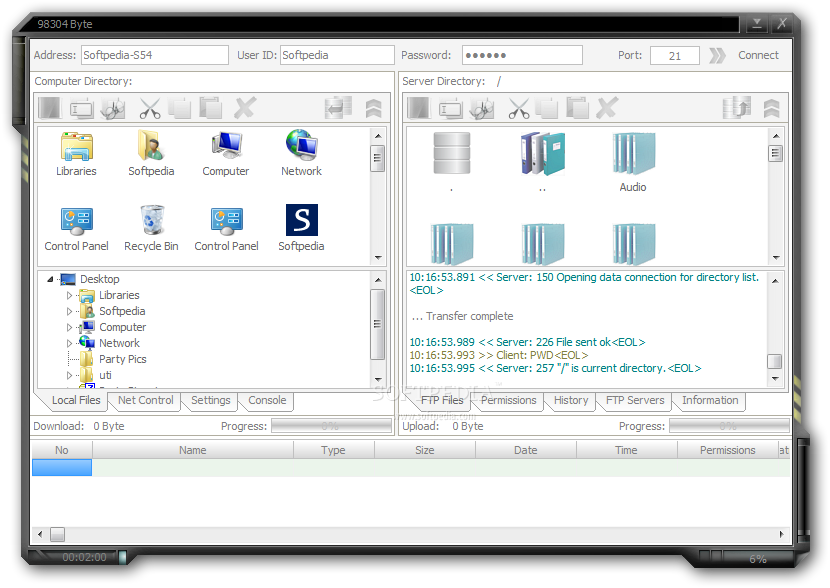The width and height of the screenshot is (830, 588).
Task: Click the download-from-server icon in the Computer Directory toolbar
Action: (x=338, y=107)
